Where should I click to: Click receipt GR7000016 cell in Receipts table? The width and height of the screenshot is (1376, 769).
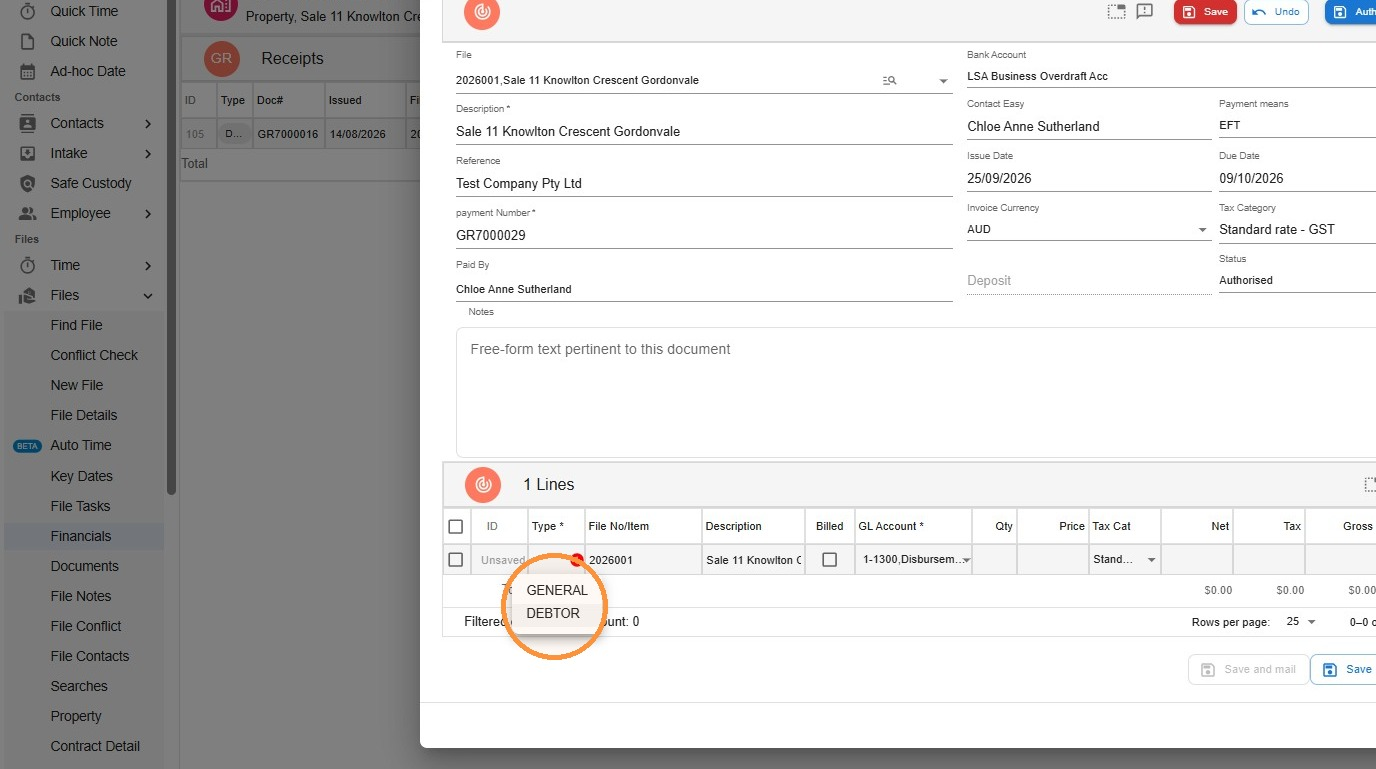click(x=288, y=133)
